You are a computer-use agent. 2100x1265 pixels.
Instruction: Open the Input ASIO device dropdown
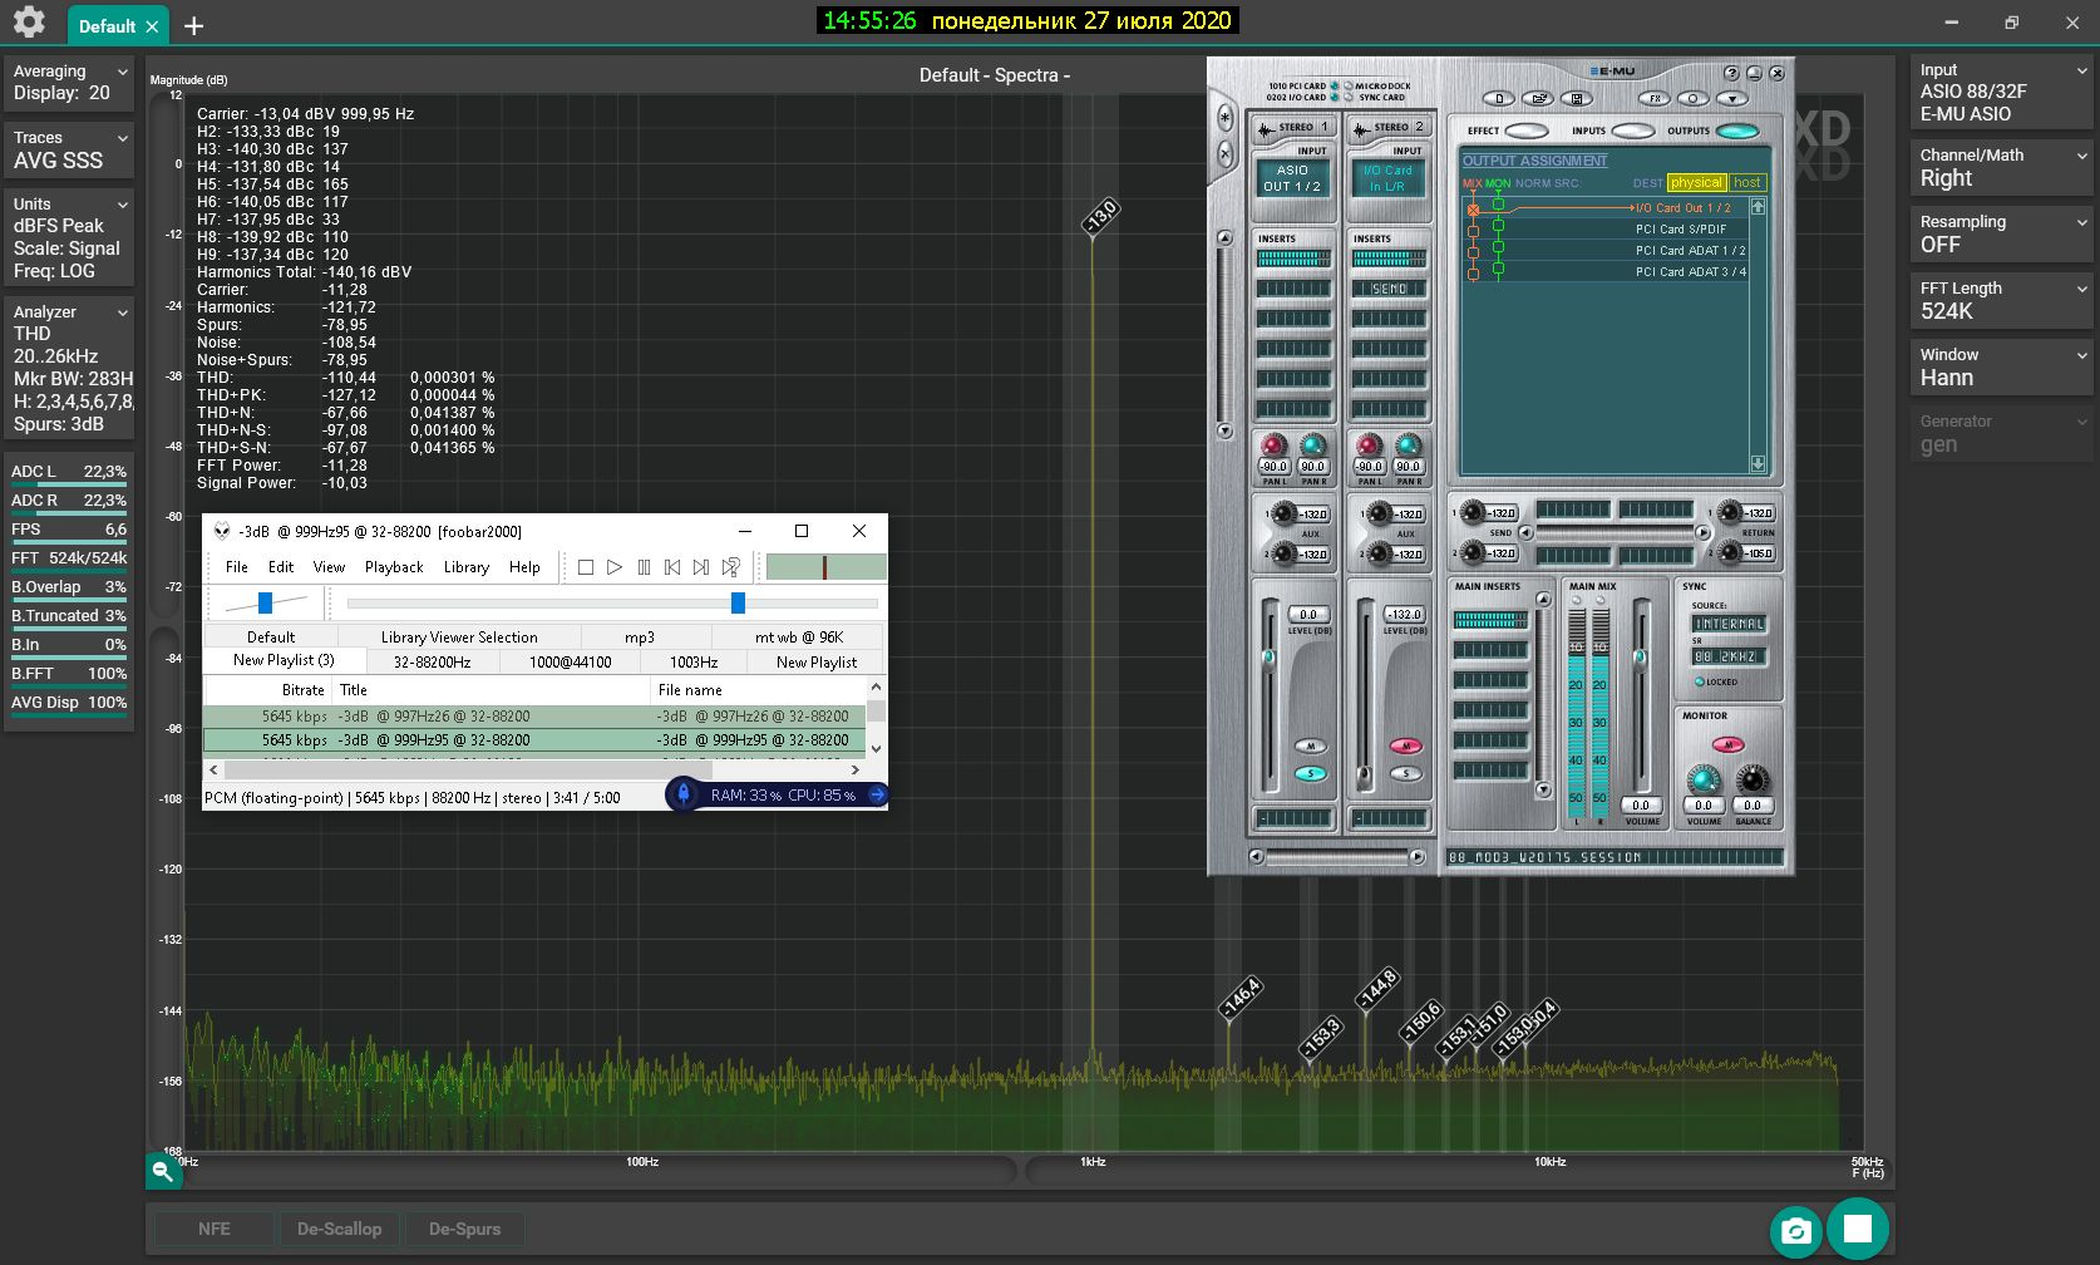(x=2001, y=92)
